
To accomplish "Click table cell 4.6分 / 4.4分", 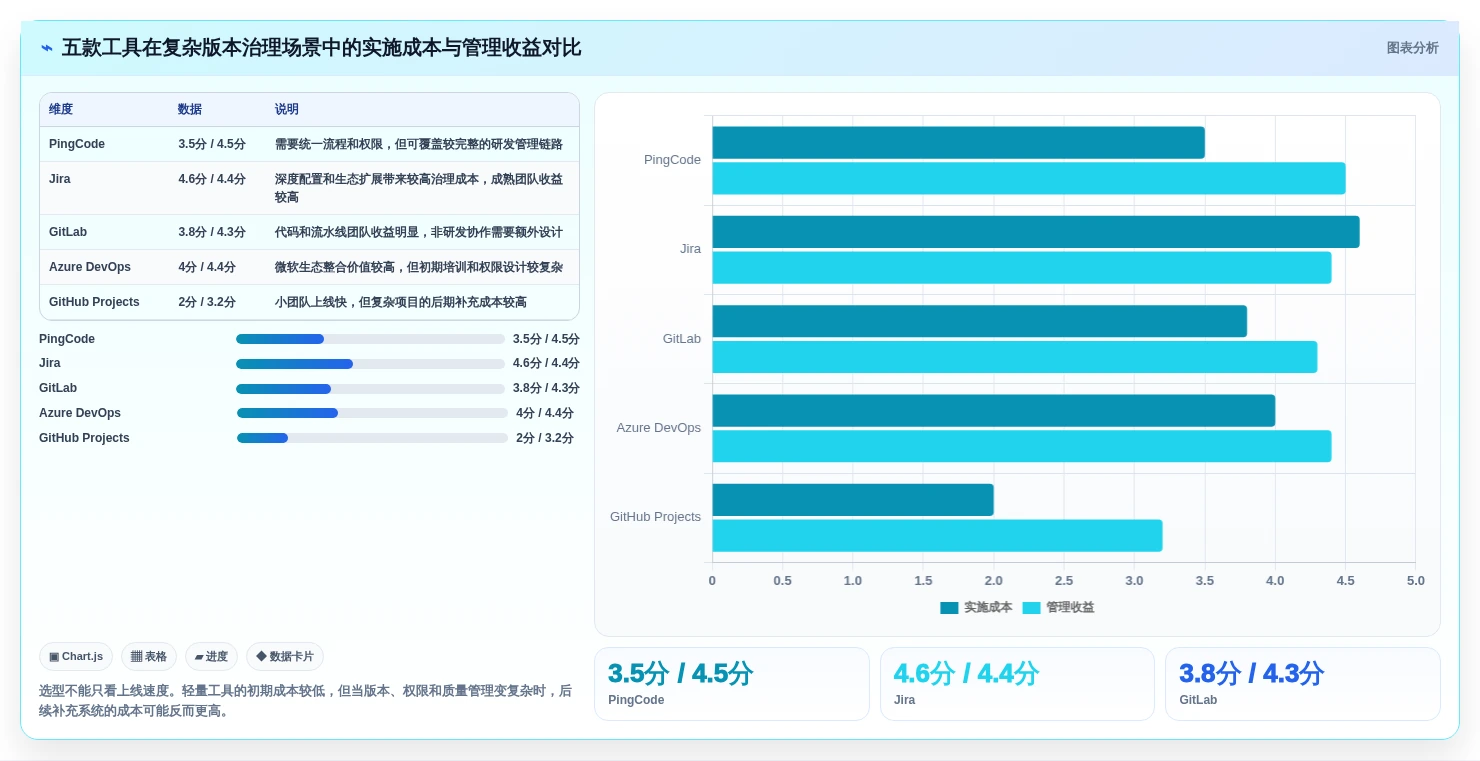I will 212,179.
